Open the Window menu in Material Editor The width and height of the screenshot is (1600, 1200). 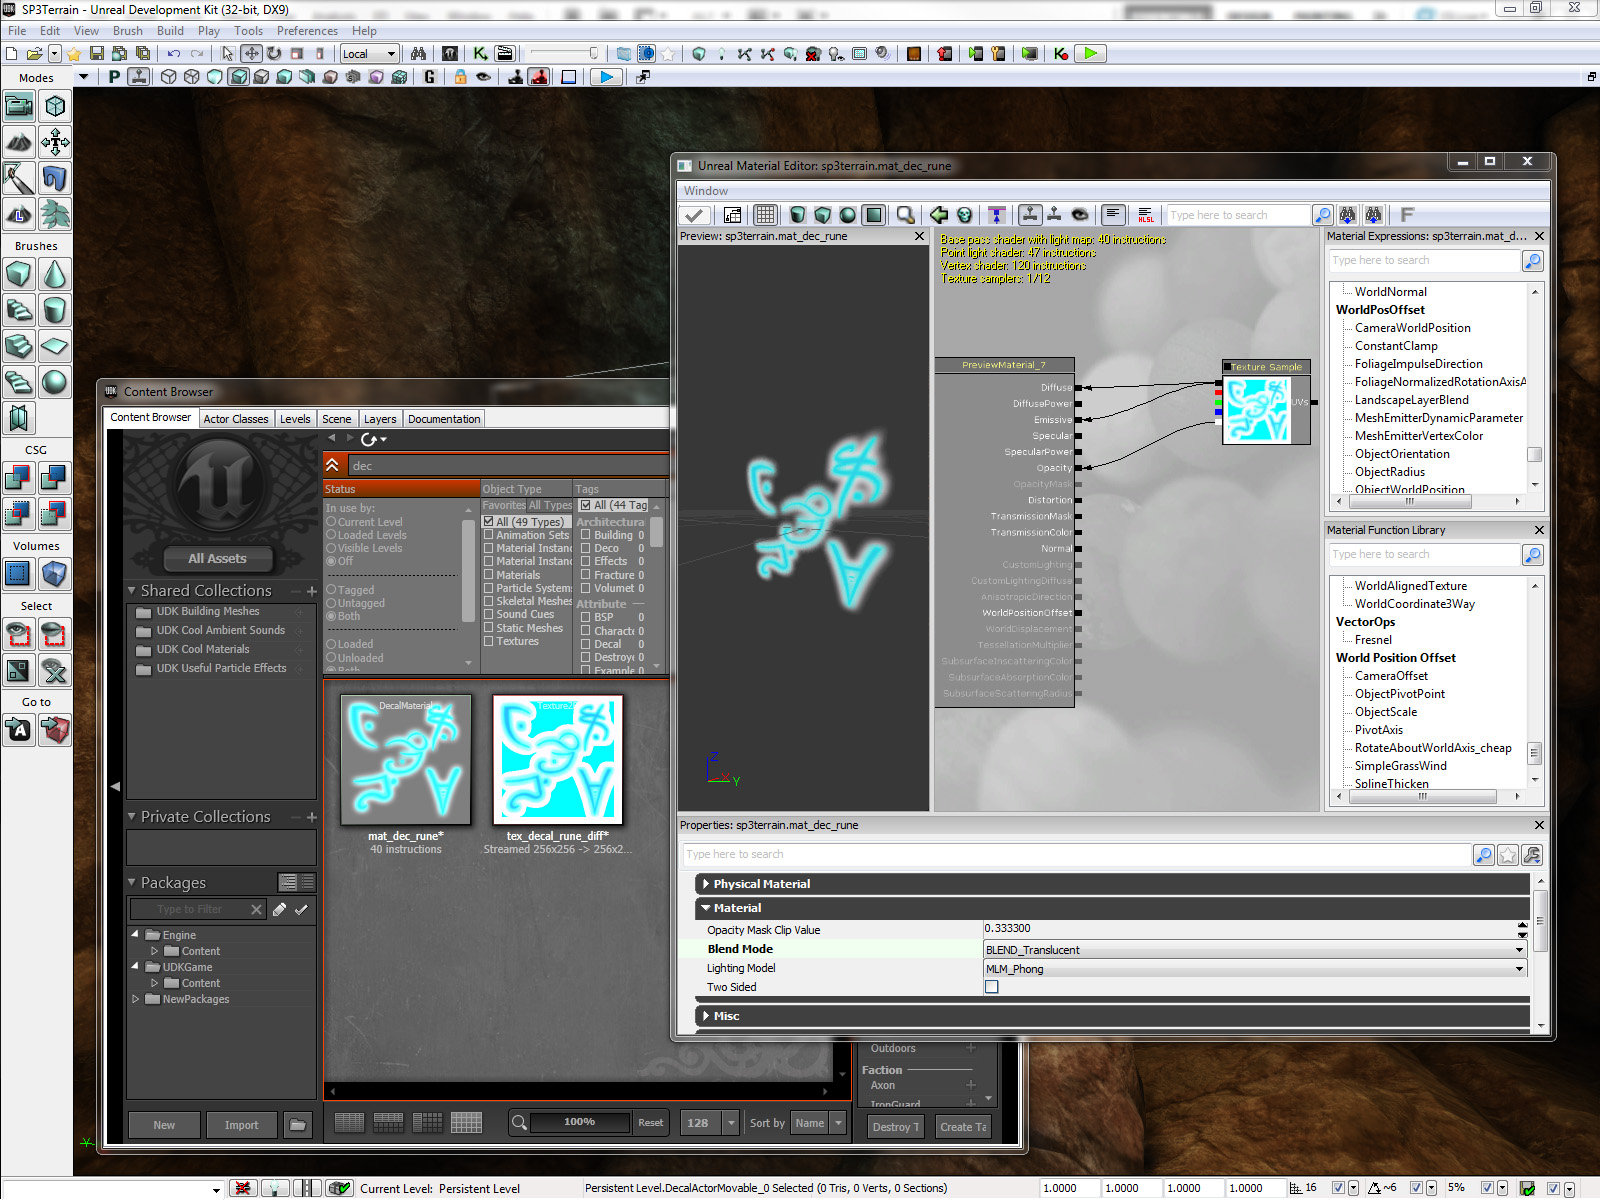coord(706,191)
